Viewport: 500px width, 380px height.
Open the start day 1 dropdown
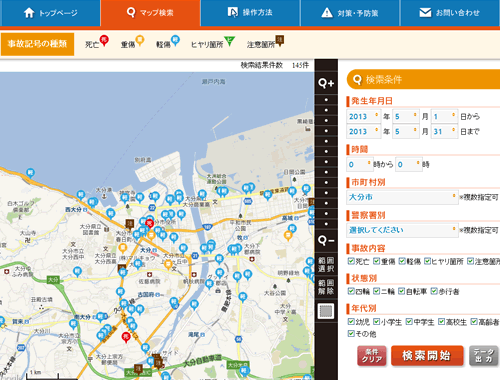tap(444, 116)
